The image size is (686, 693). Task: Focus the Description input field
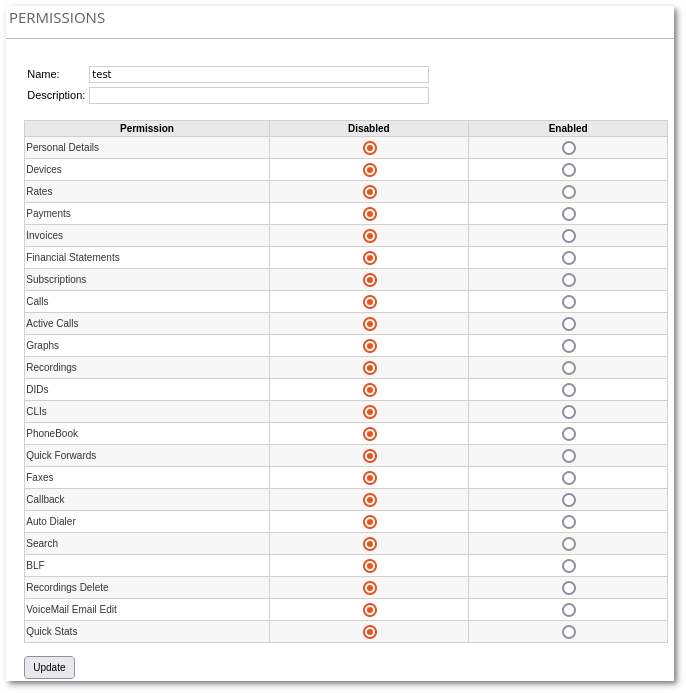[x=259, y=96]
